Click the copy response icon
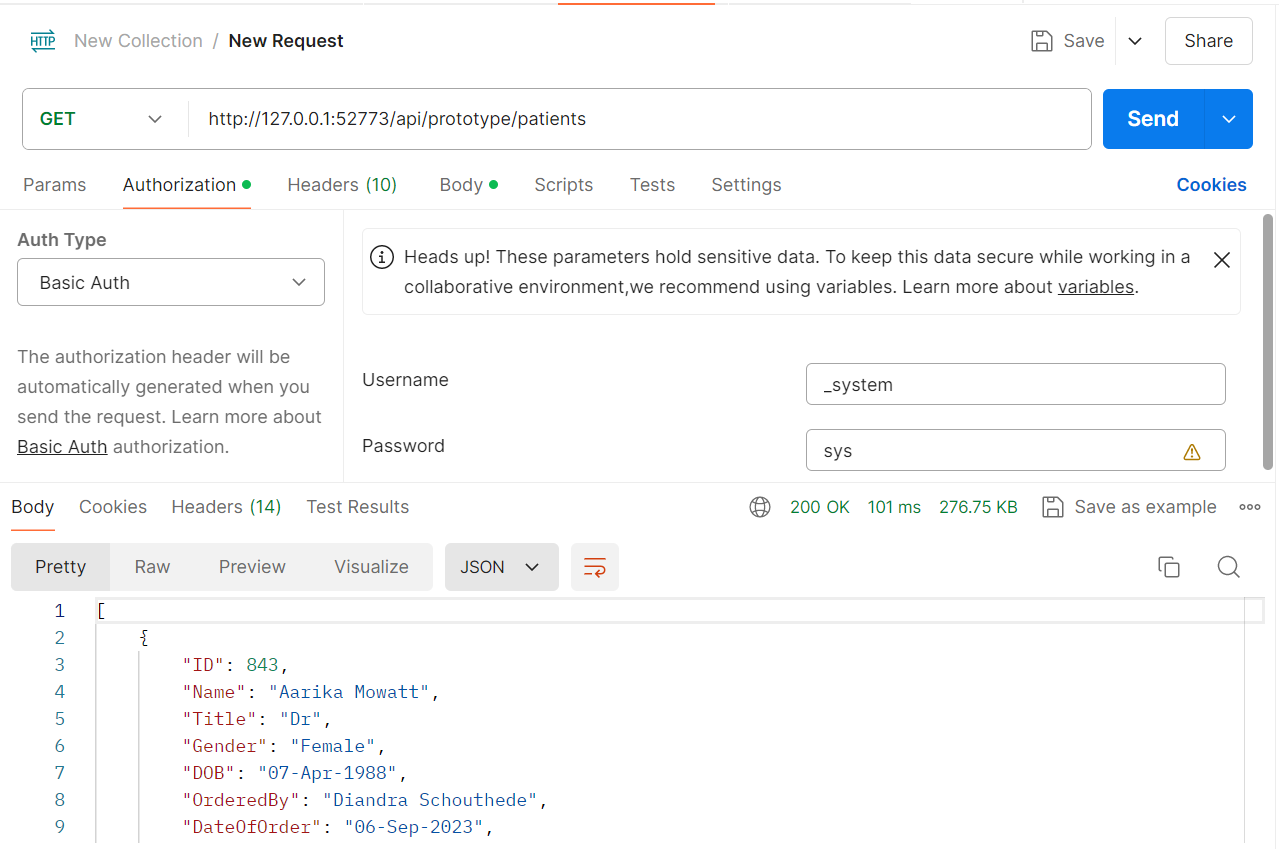Screen dimensions: 1279x849 click(x=1168, y=567)
